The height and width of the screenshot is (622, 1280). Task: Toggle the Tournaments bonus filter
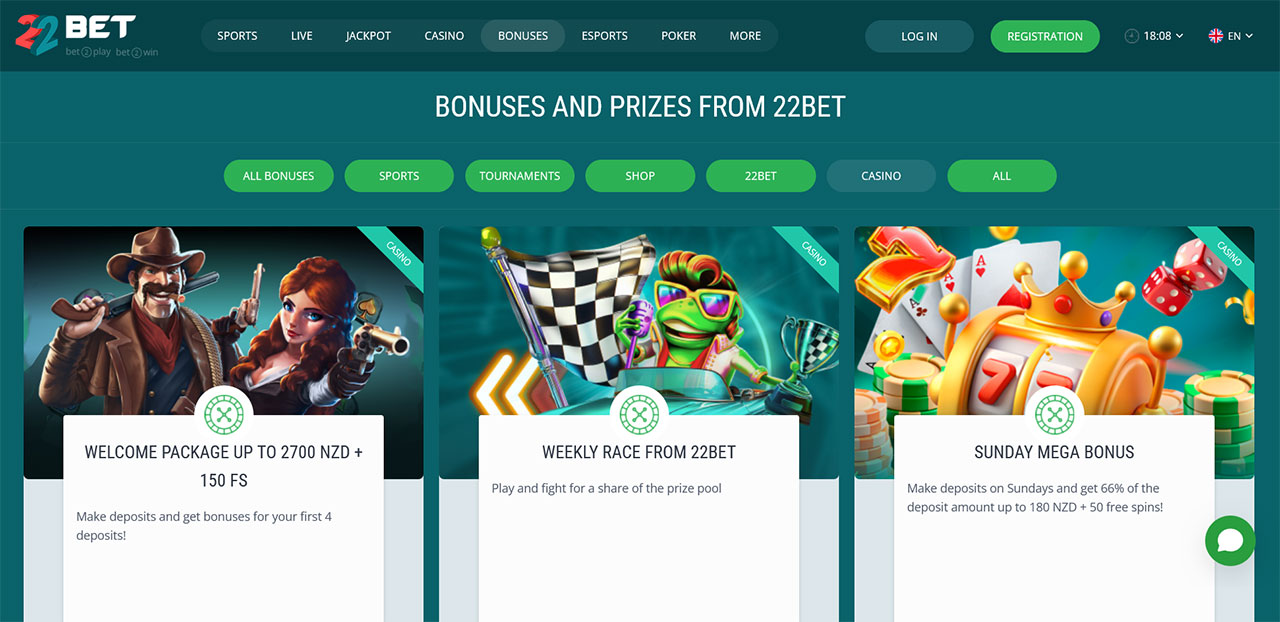(x=520, y=176)
